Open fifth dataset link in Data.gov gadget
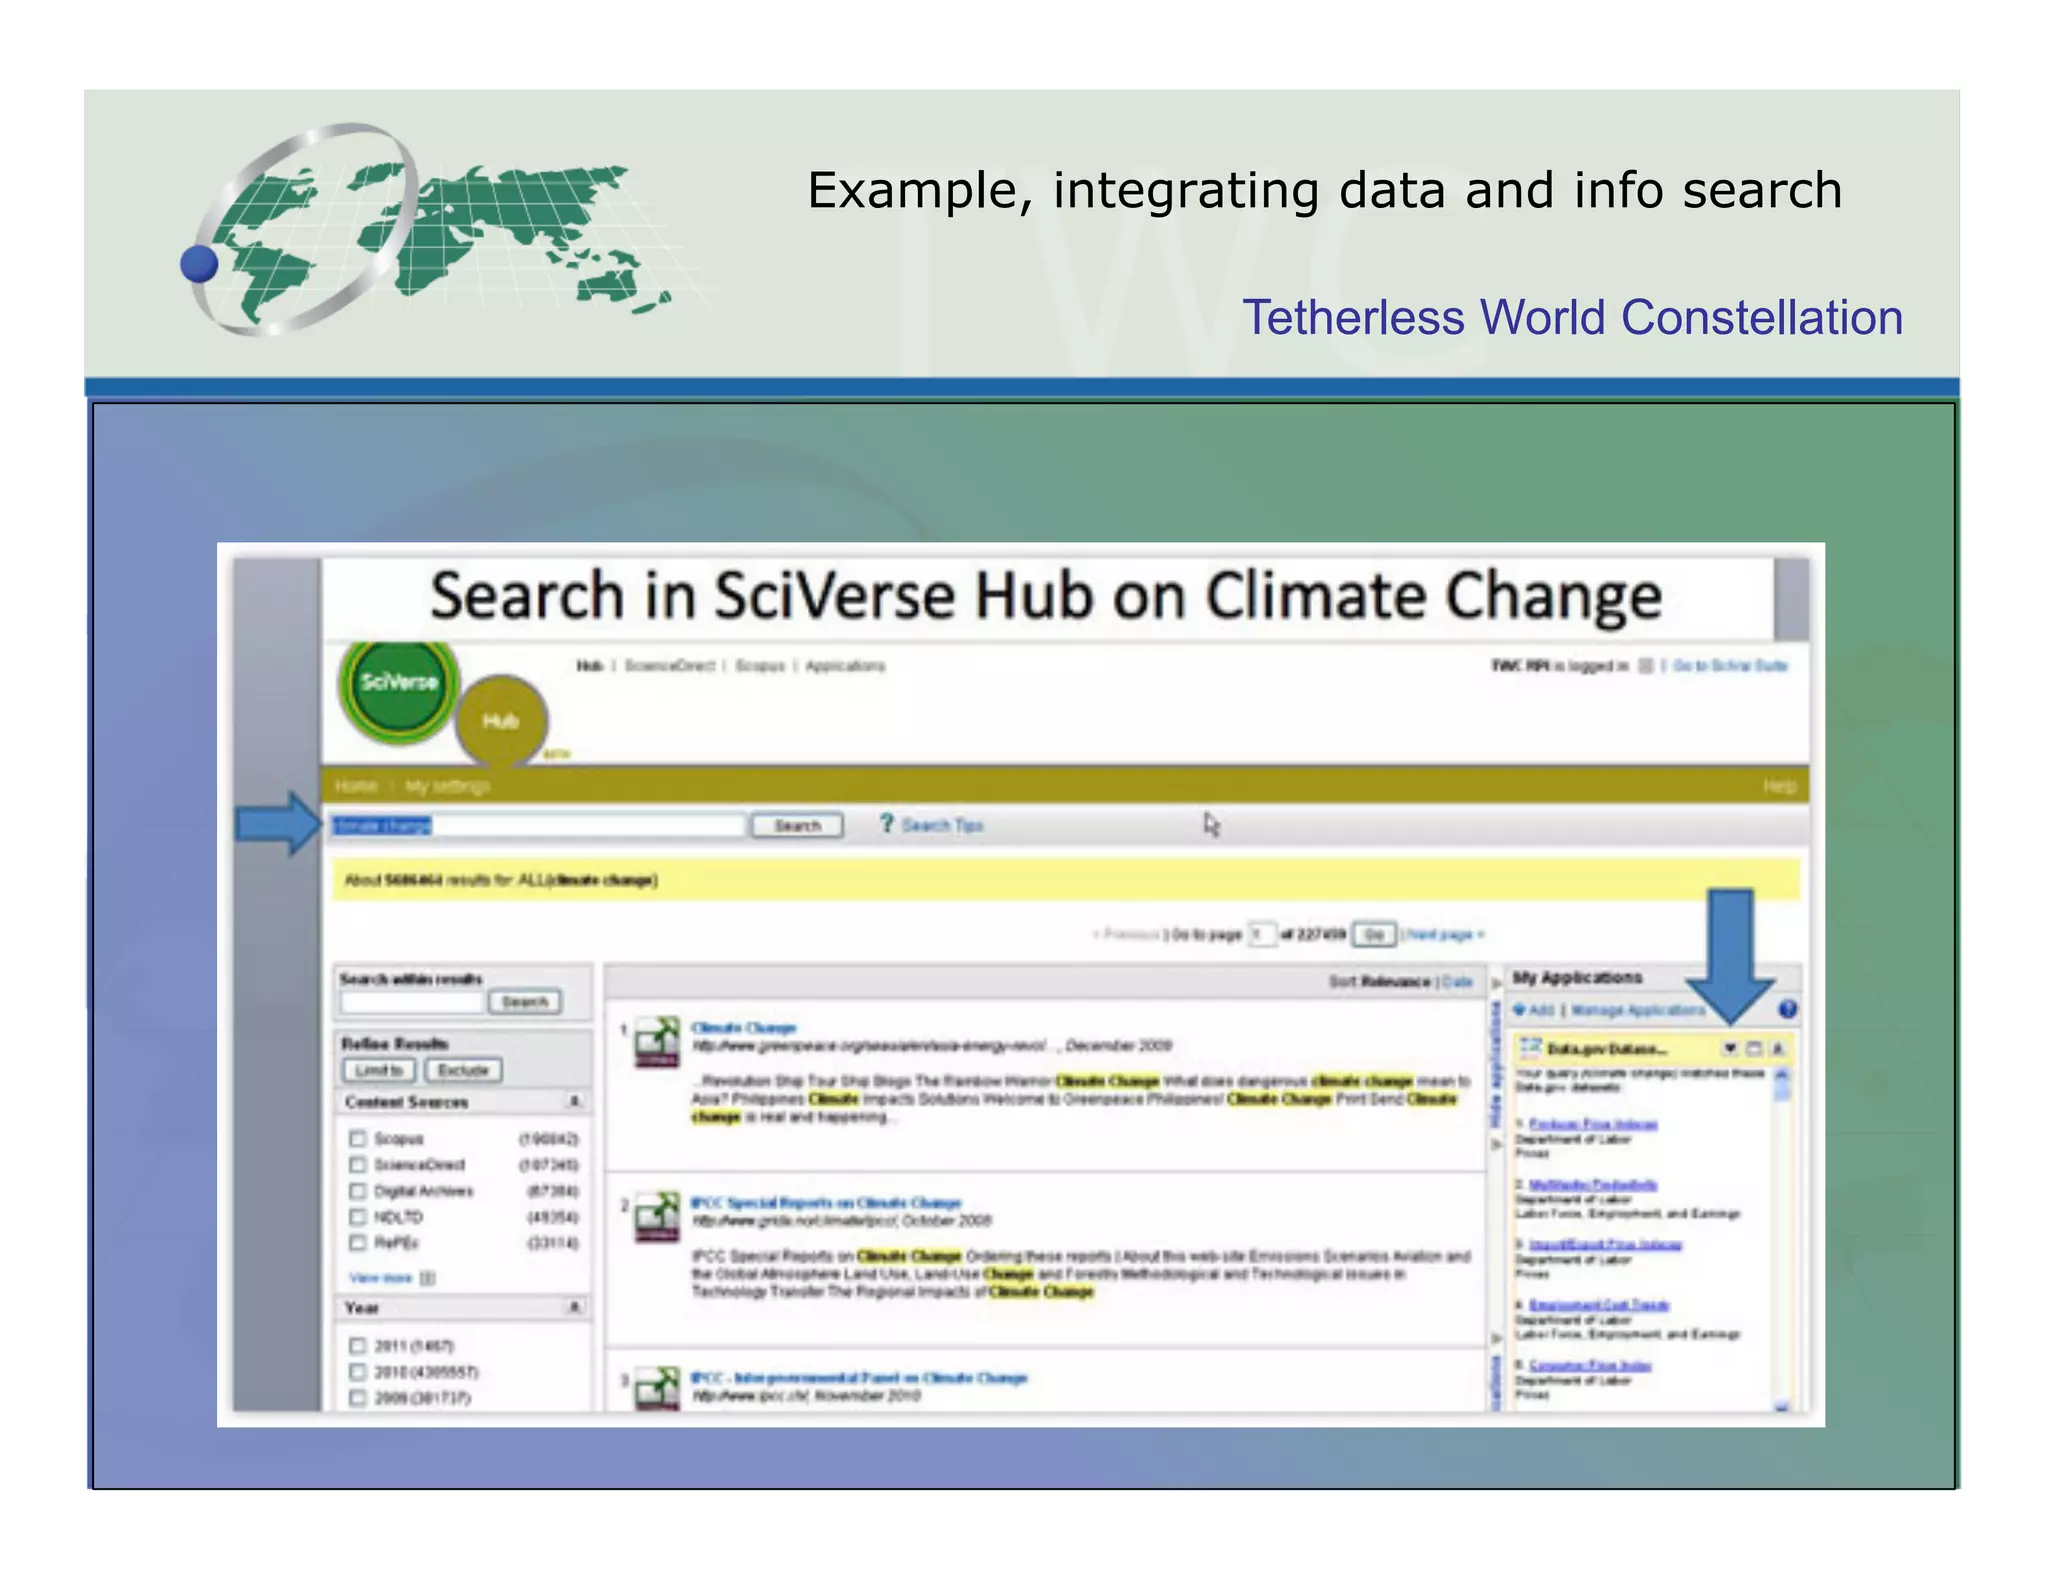 [1590, 1364]
